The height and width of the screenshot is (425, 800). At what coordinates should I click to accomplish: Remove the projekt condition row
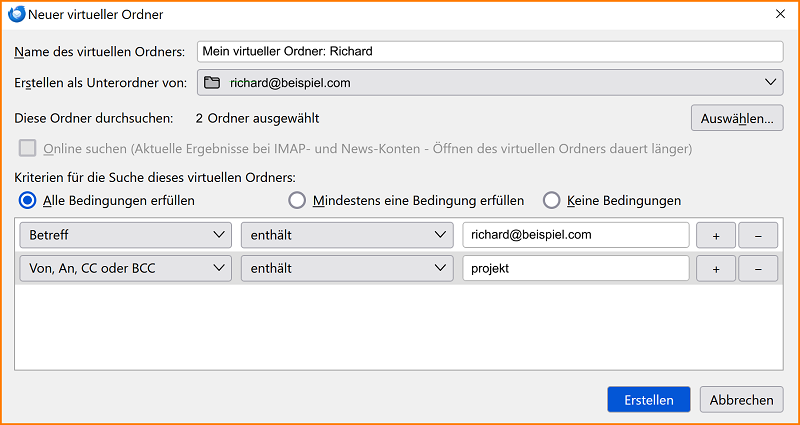click(758, 268)
